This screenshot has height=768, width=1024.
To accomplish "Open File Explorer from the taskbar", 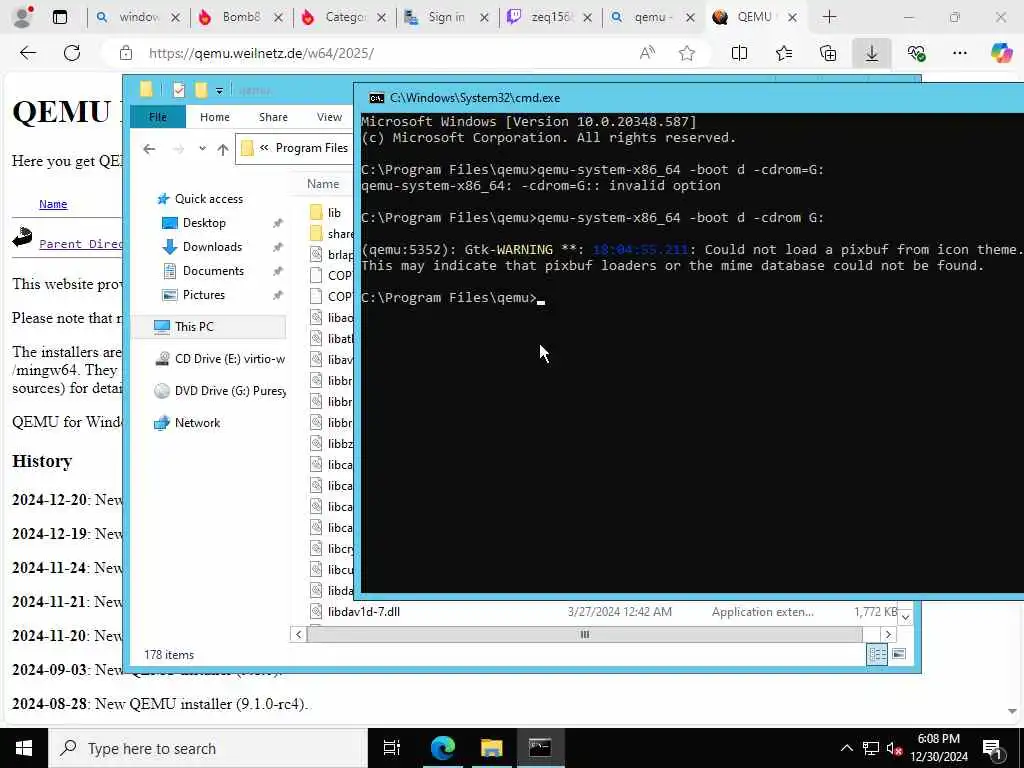I will pyautogui.click(x=491, y=748).
